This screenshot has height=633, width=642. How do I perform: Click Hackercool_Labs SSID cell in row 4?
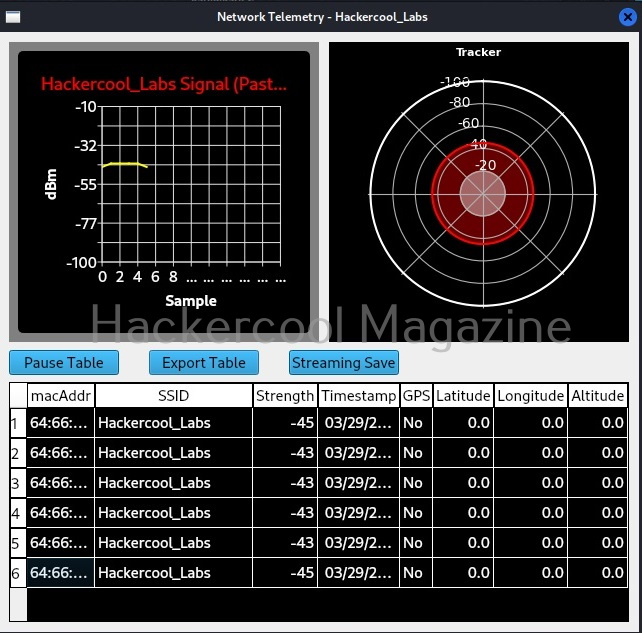tap(174, 513)
